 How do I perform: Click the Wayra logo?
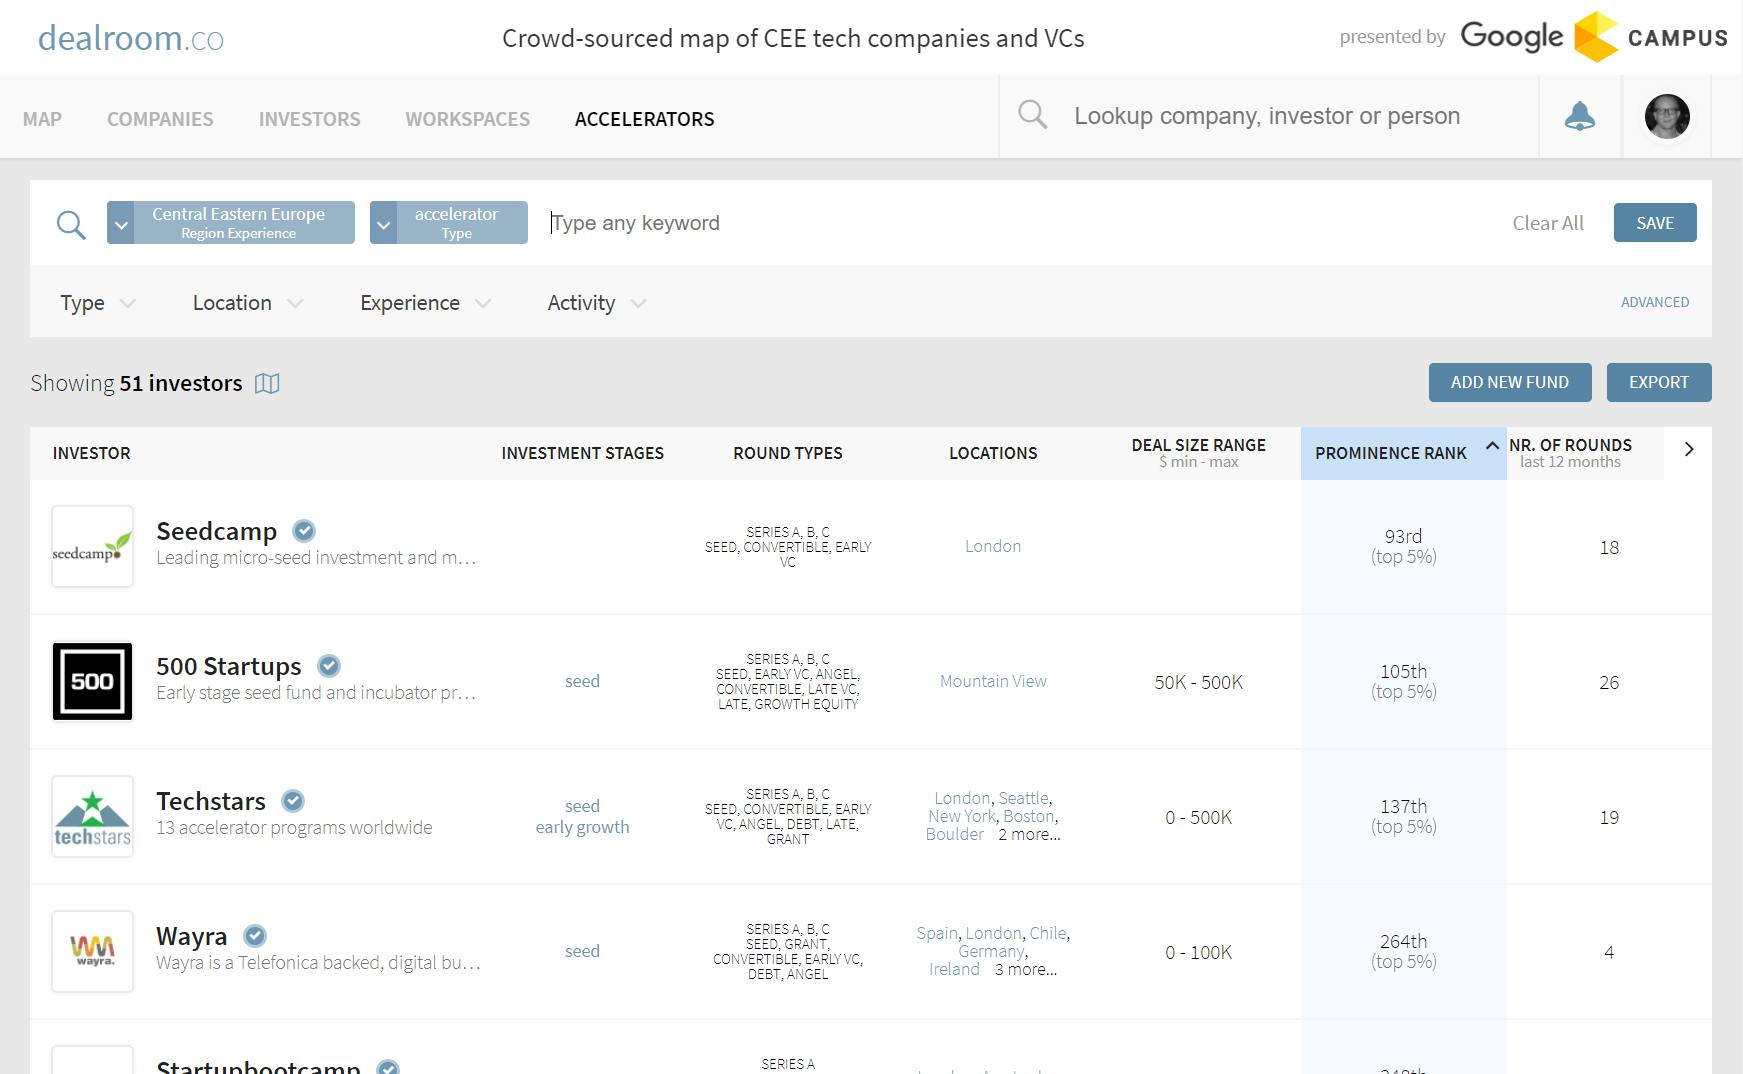pos(92,951)
